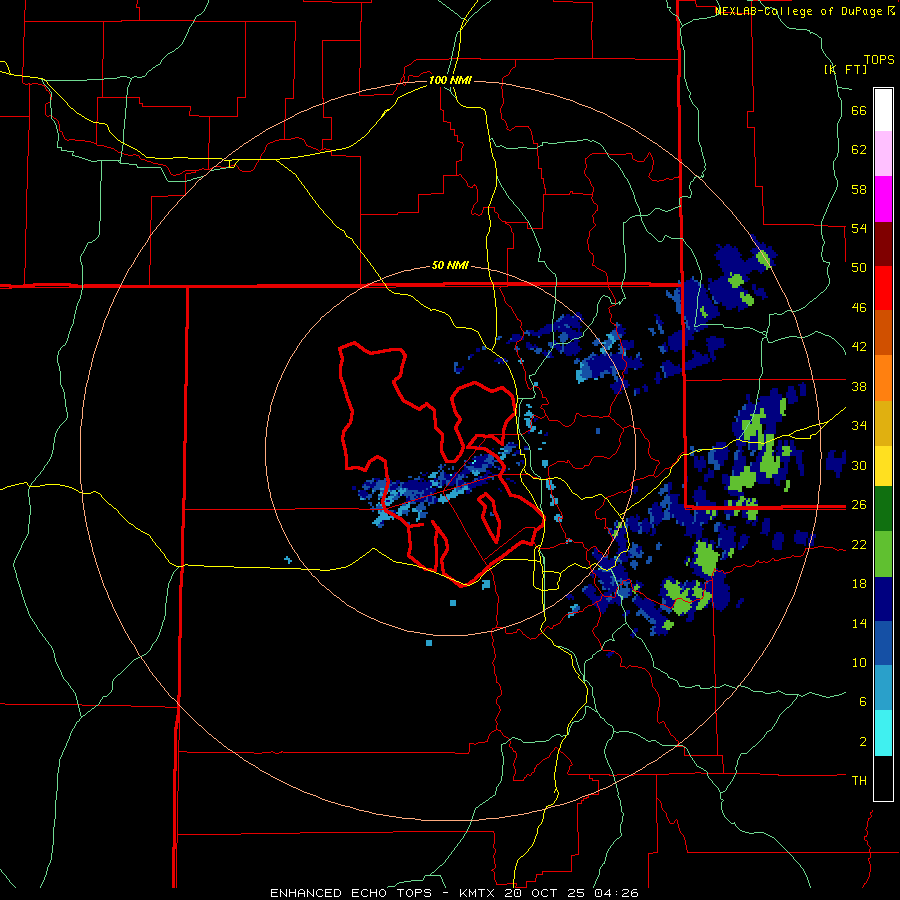Click the '18' legend value

coord(859,584)
